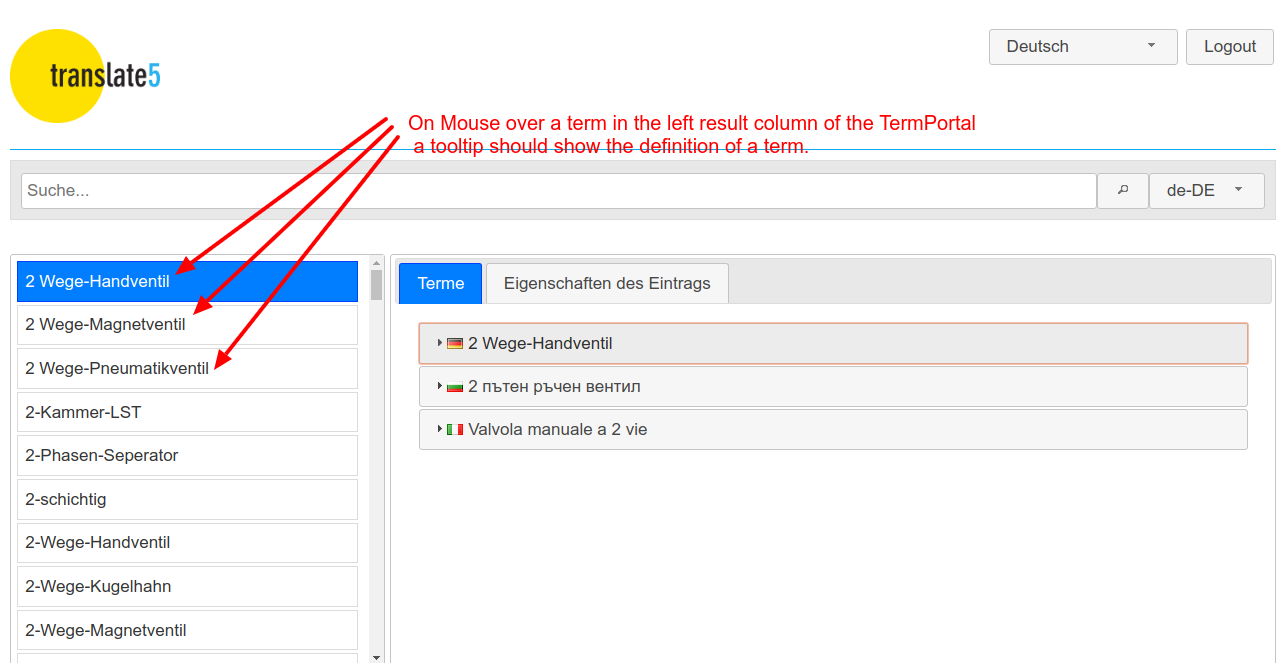Click the Italian flag icon
Image resolution: width=1286 pixels, height=663 pixels.
coord(455,430)
